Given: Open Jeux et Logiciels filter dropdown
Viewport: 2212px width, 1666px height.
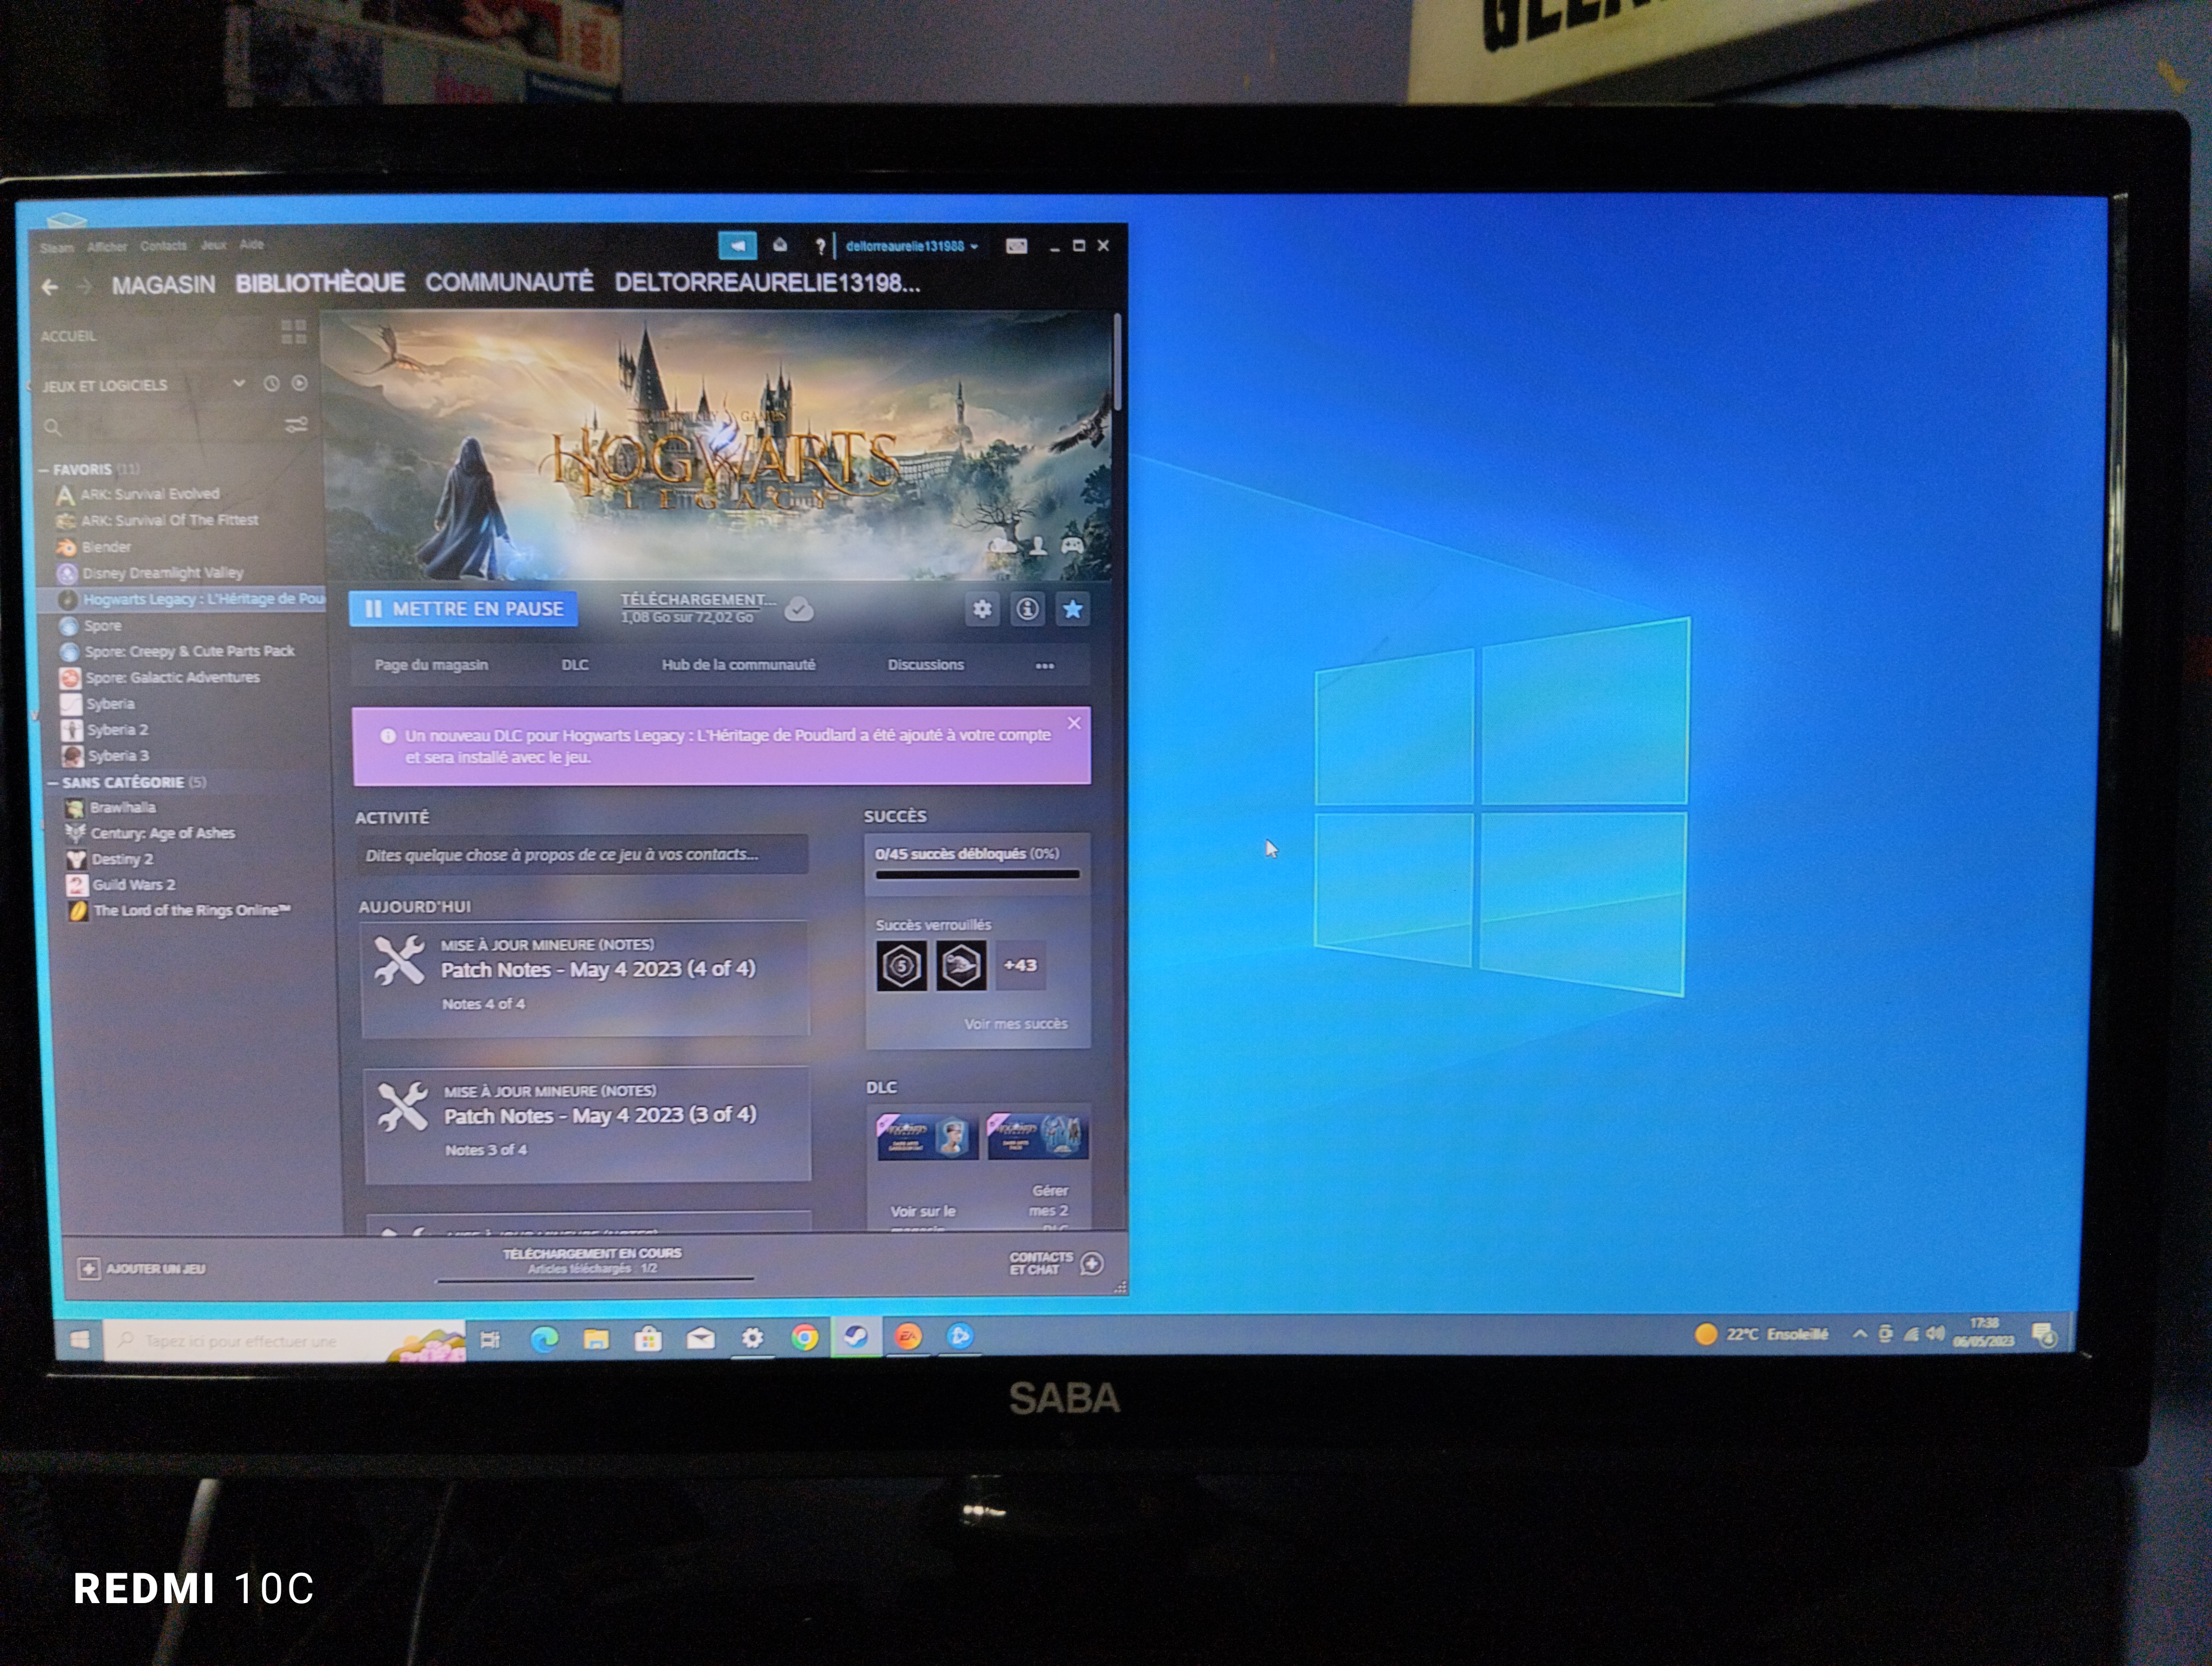Looking at the screenshot, I should pyautogui.click(x=239, y=383).
